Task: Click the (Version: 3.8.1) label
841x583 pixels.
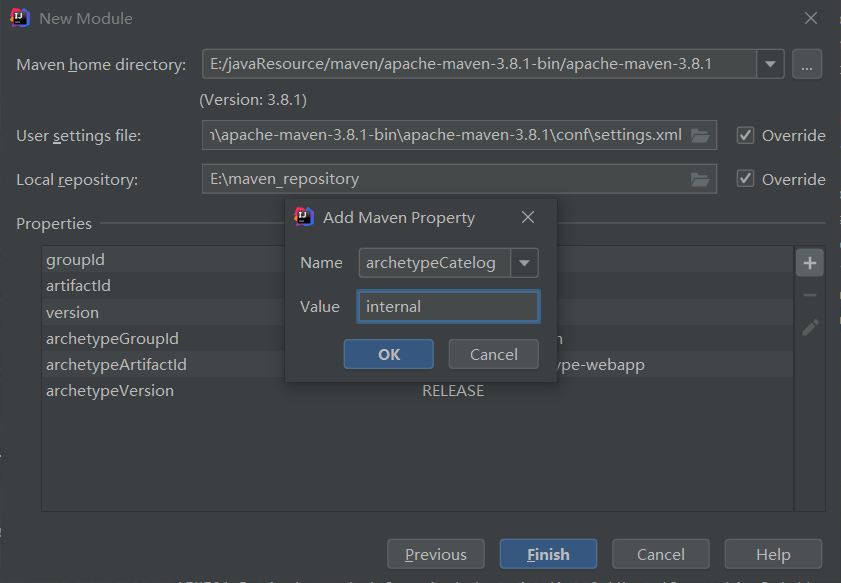Action: click(253, 100)
